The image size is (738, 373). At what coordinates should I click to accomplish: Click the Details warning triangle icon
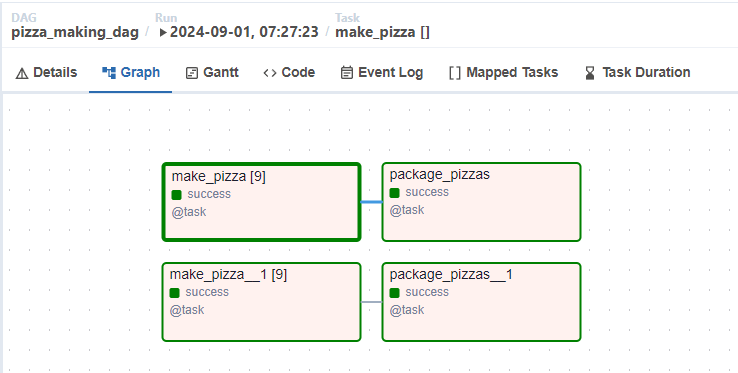click(22, 73)
